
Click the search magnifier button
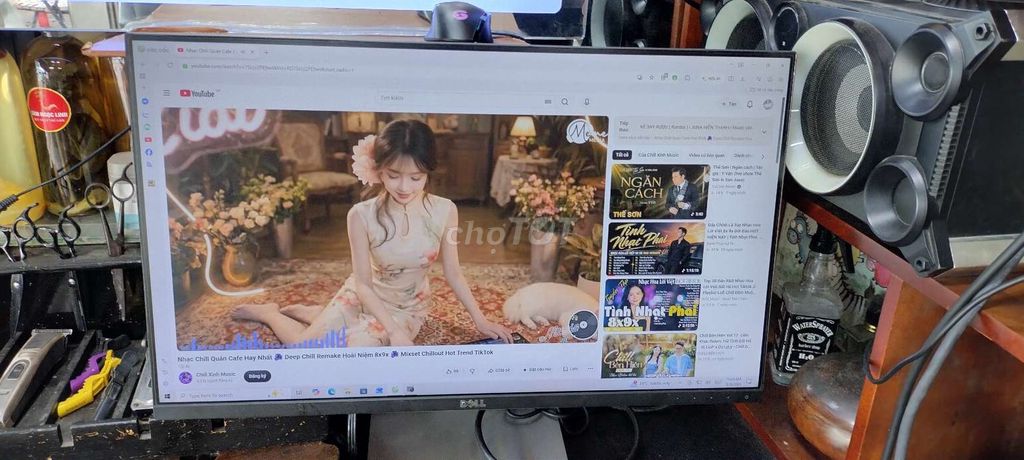[564, 101]
